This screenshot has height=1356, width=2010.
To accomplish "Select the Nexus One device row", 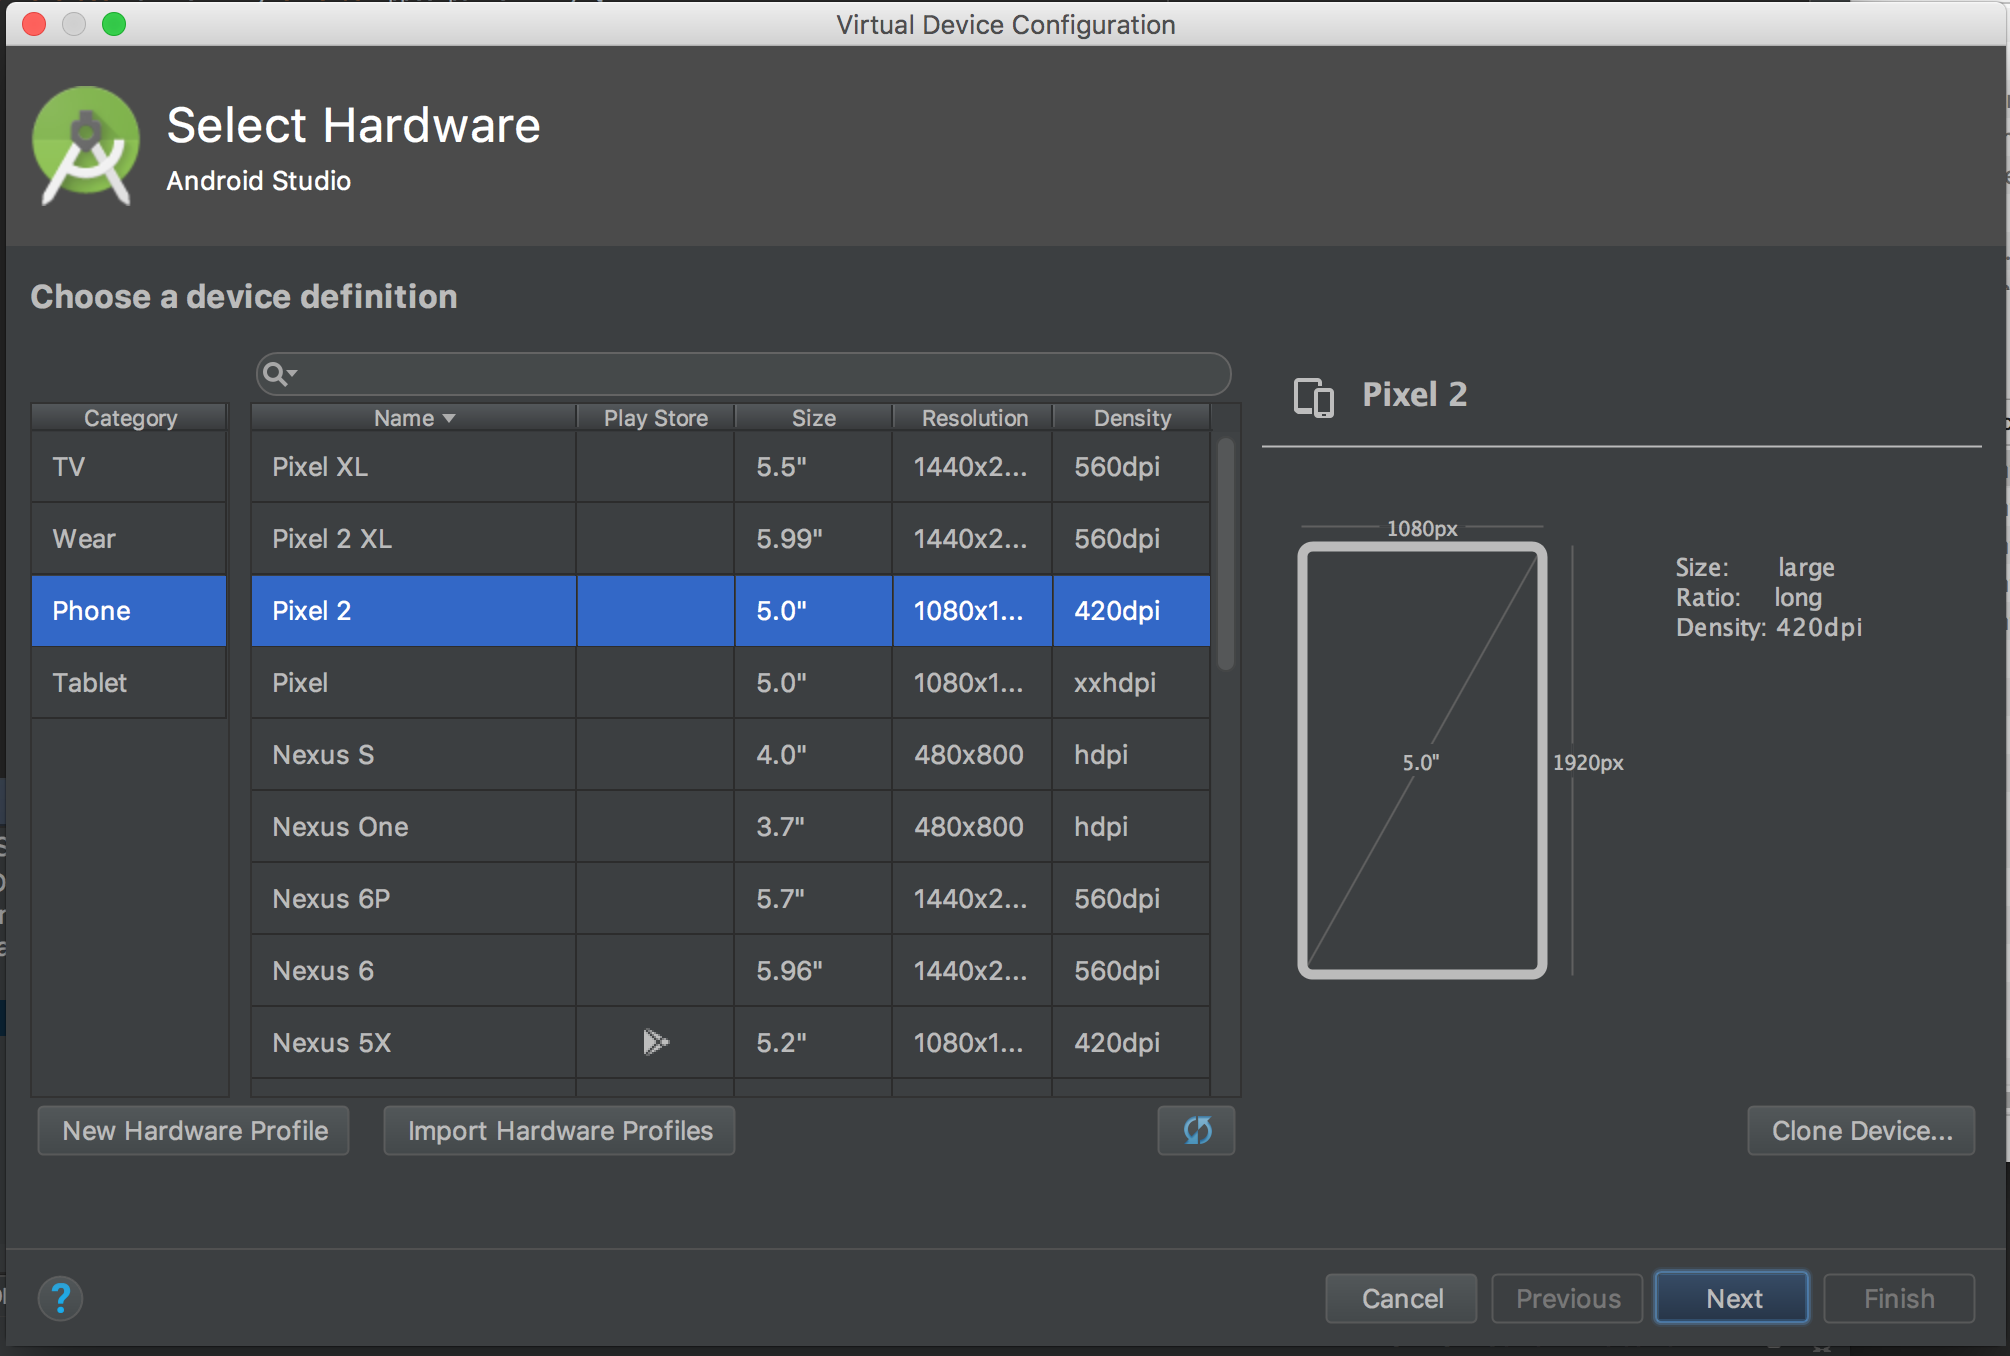I will point(413,826).
